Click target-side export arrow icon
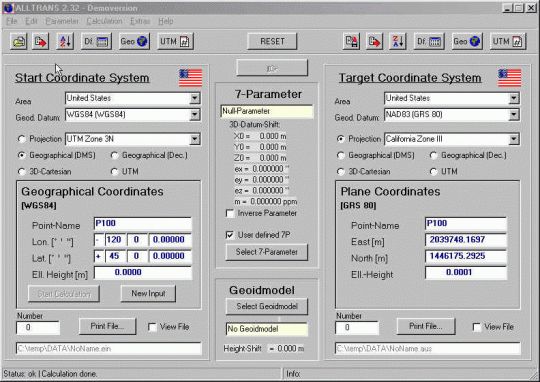Image resolution: width=540 pixels, height=382 pixels. (374, 42)
